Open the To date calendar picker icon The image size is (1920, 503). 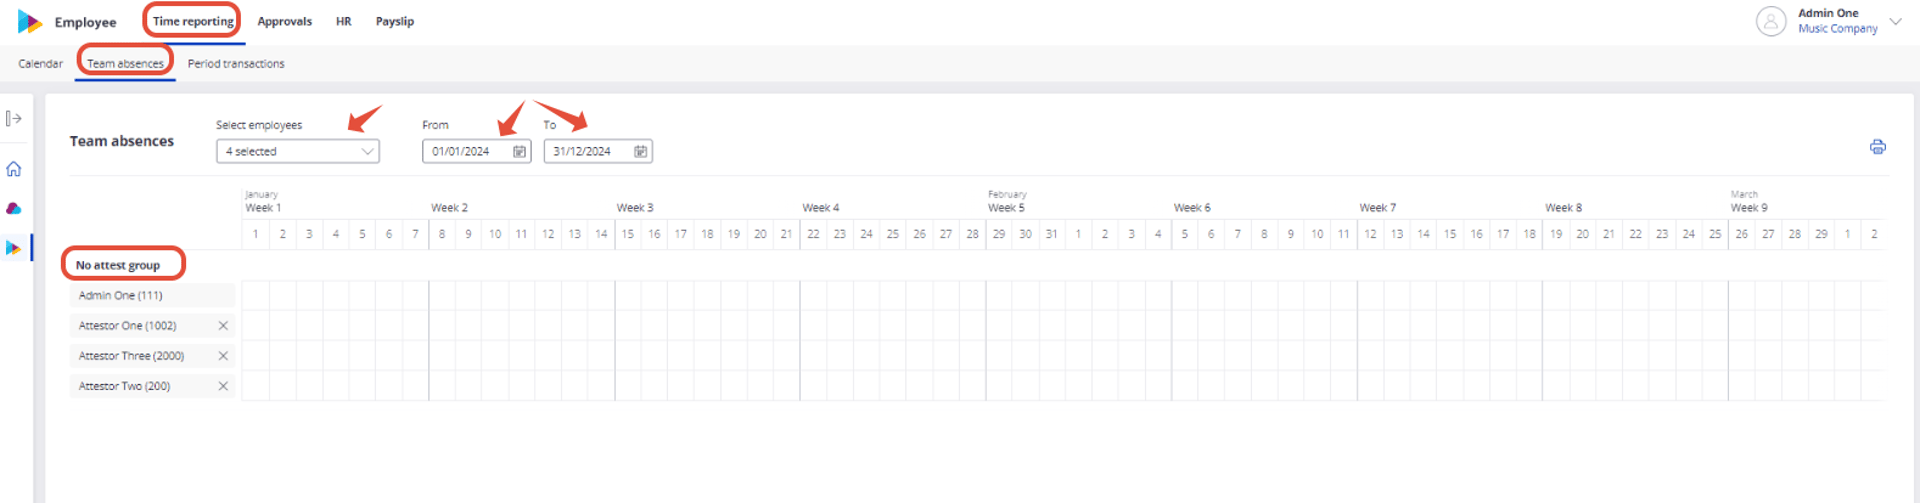[641, 151]
